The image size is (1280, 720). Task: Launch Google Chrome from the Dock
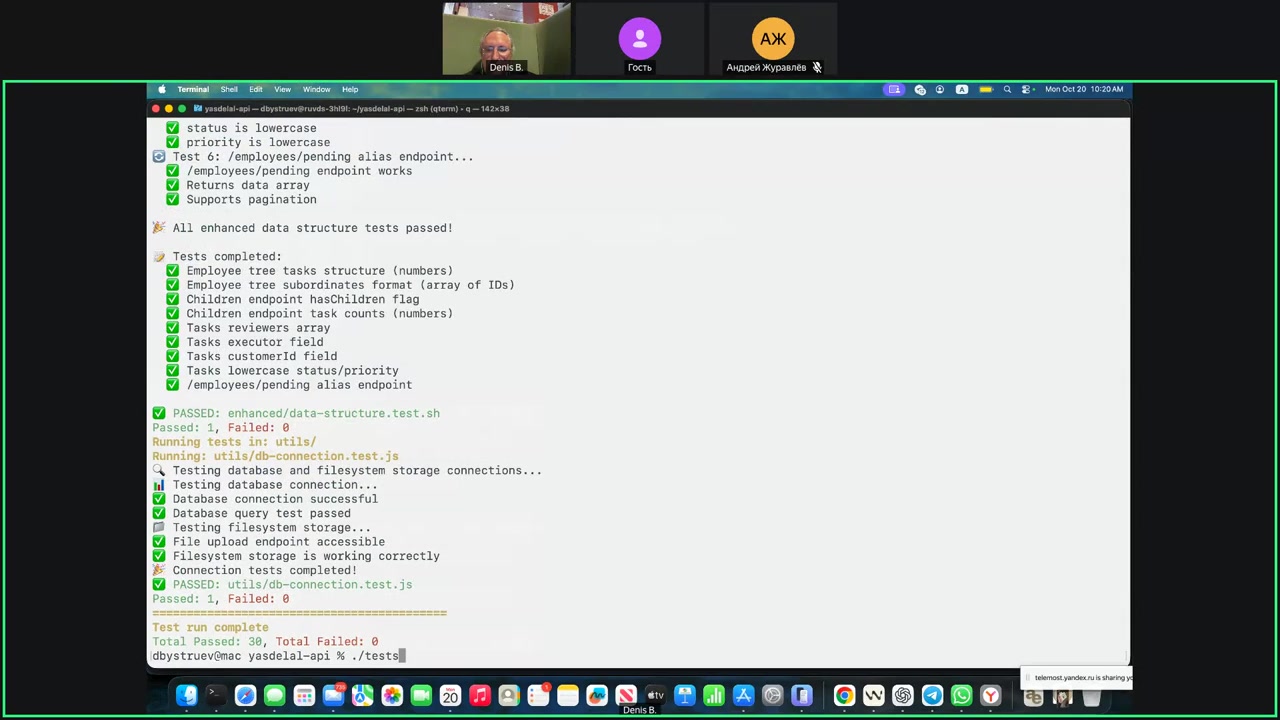[x=844, y=696]
